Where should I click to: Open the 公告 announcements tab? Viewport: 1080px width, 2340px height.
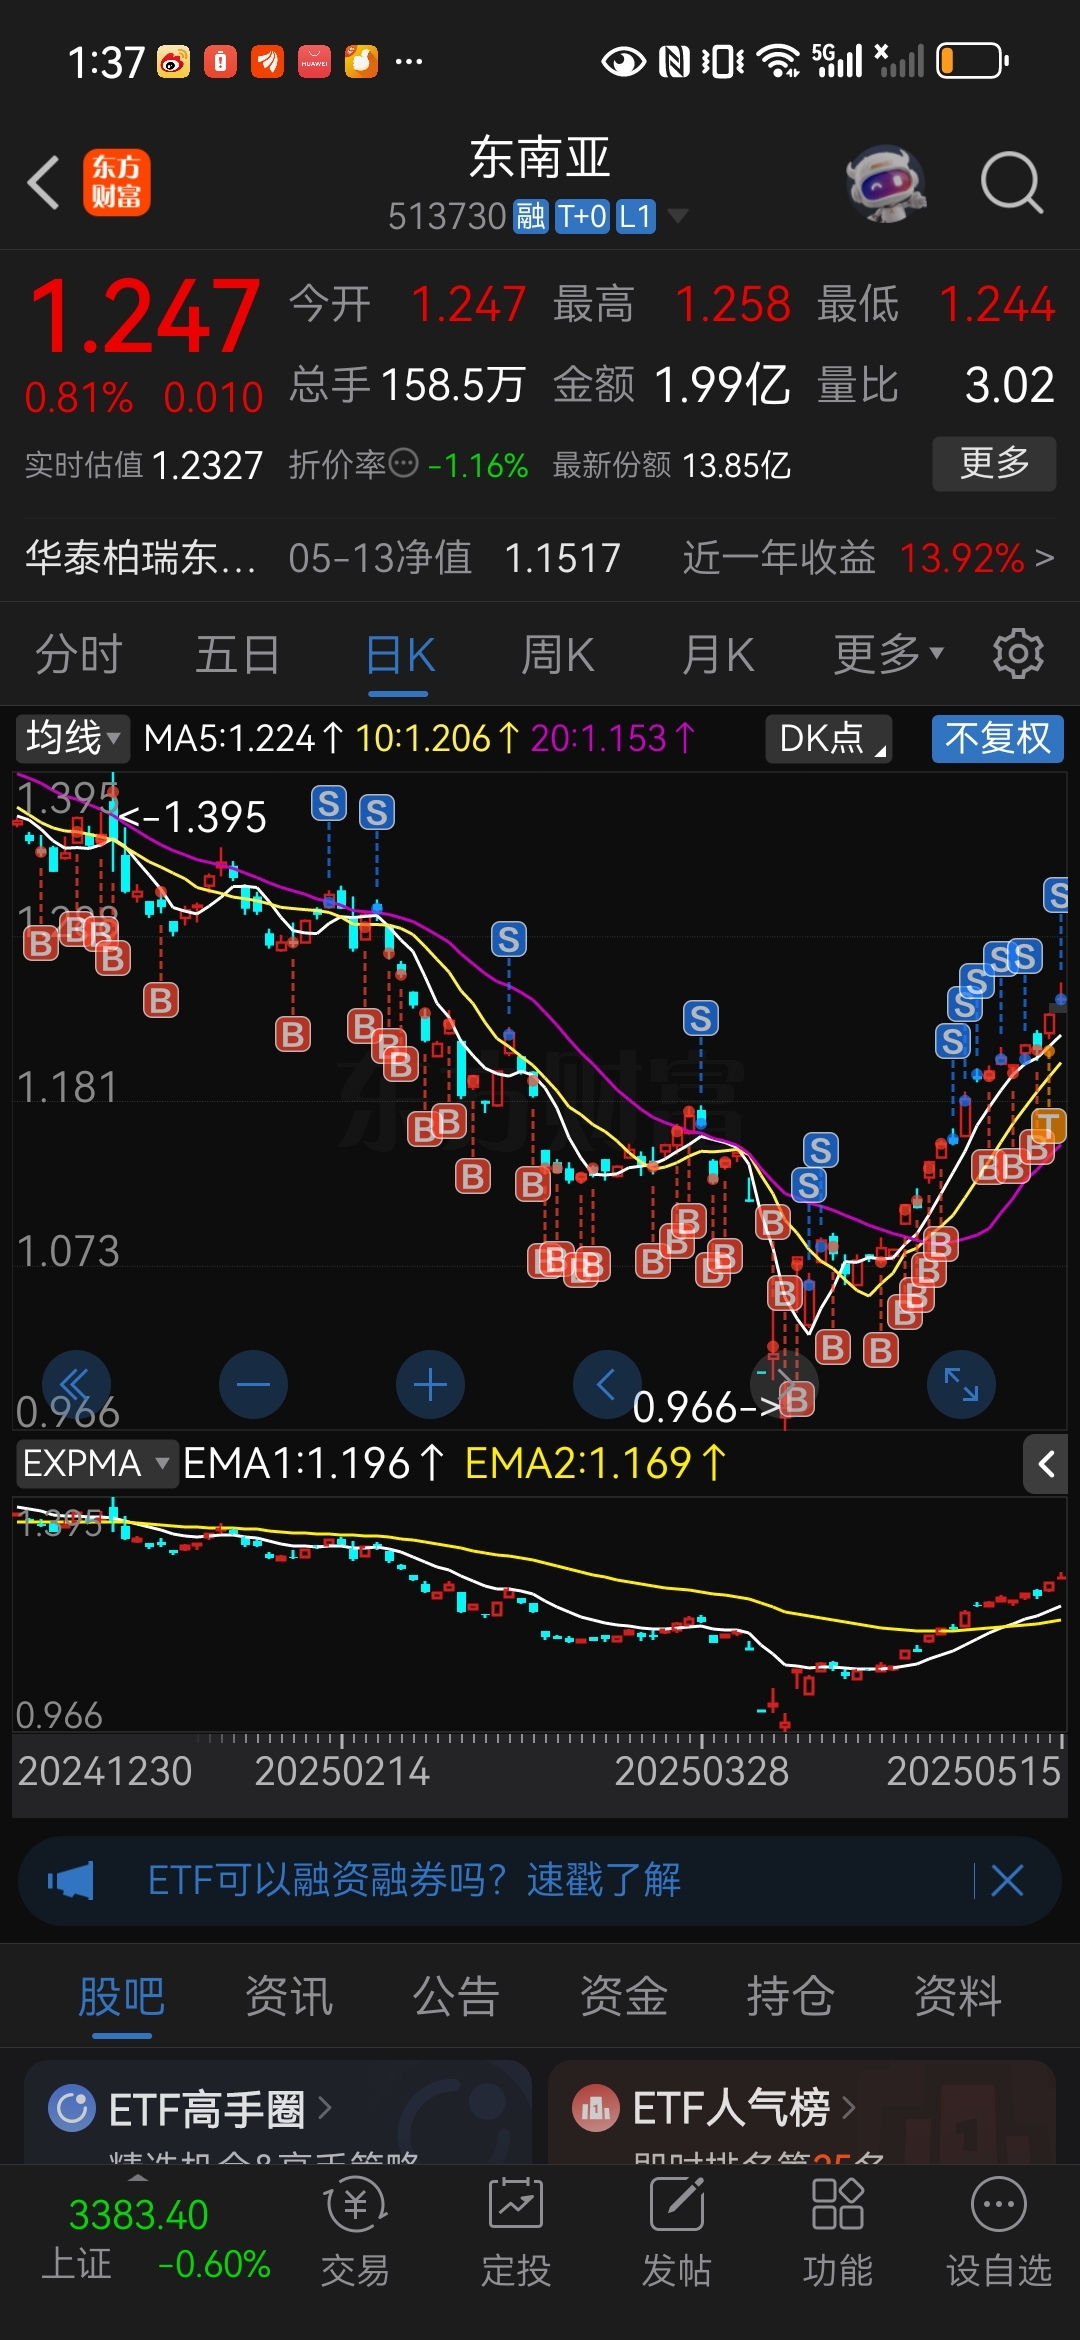[x=456, y=1998]
